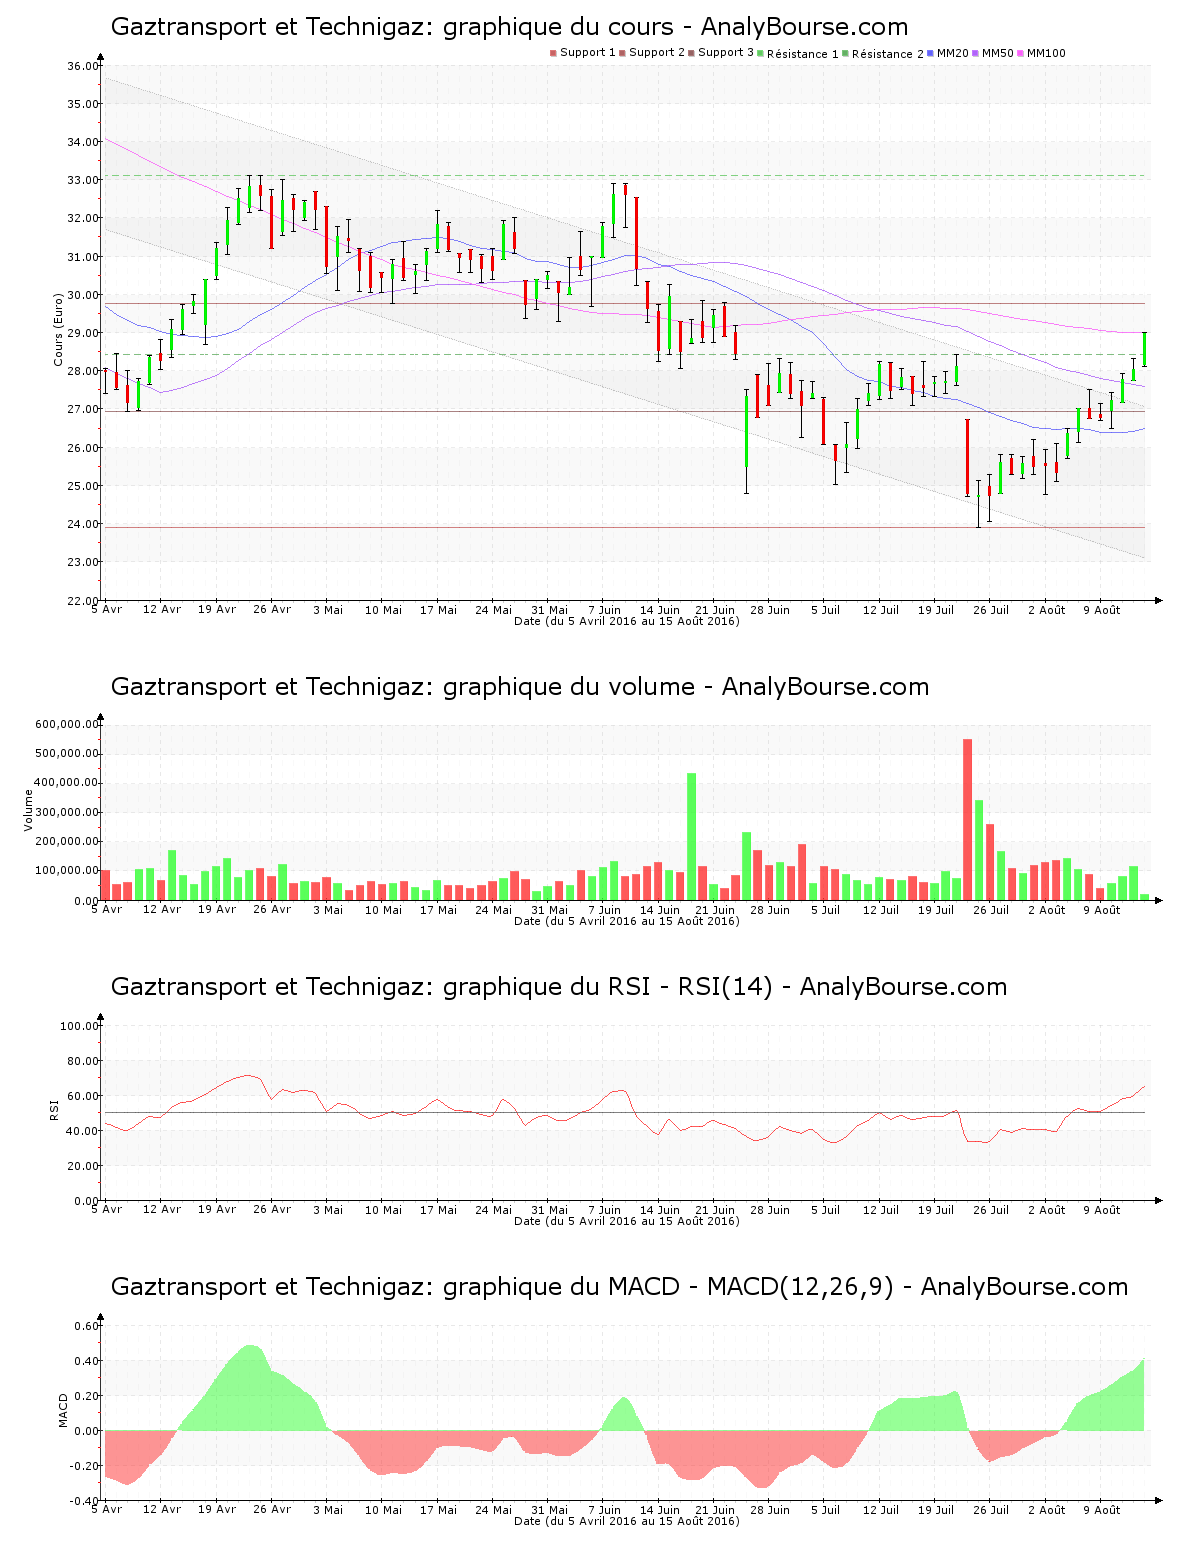Click the '24 Mai' date on MACD chart

click(493, 1509)
